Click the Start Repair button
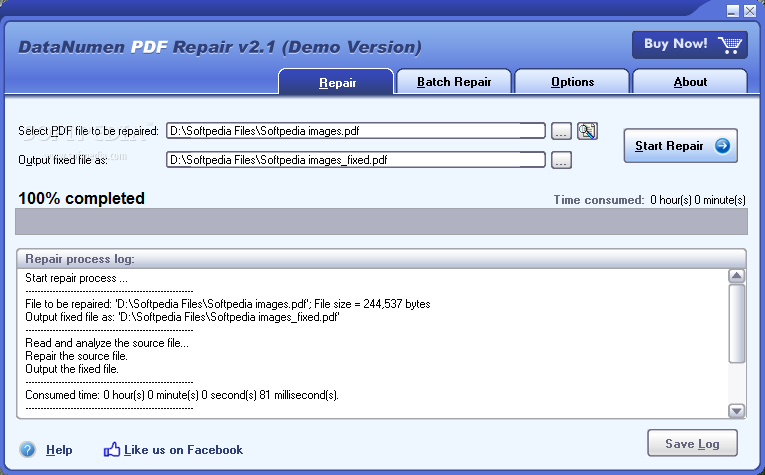Screen dimensions: 765x475 680,145
